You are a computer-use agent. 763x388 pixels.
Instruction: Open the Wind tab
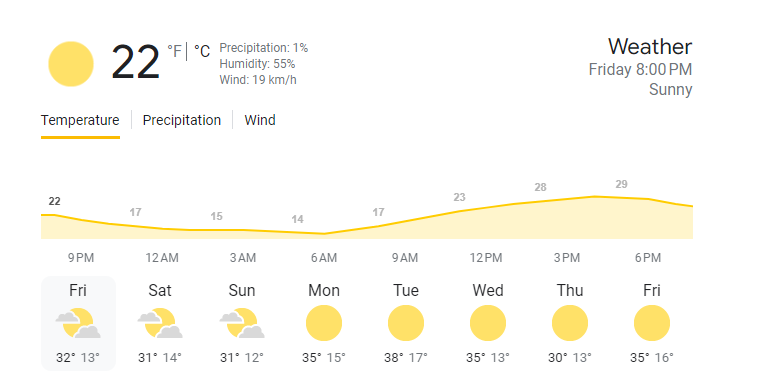coord(260,120)
